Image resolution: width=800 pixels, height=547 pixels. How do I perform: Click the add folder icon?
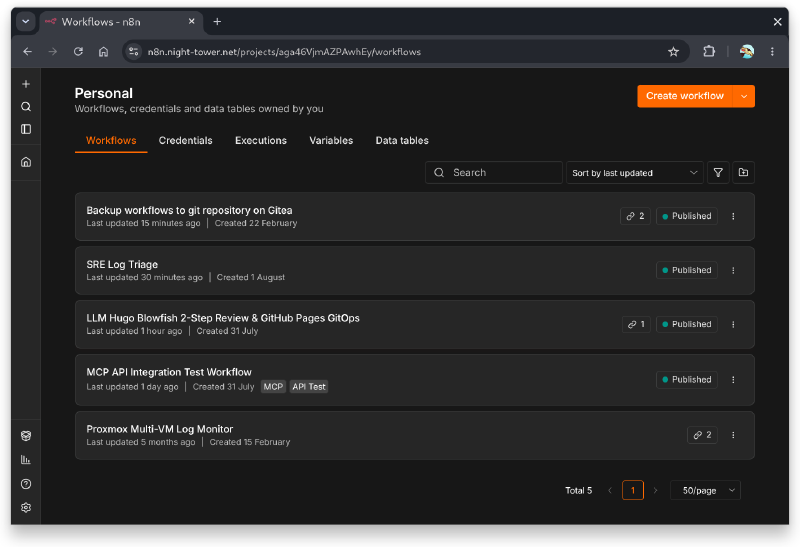[x=743, y=172]
